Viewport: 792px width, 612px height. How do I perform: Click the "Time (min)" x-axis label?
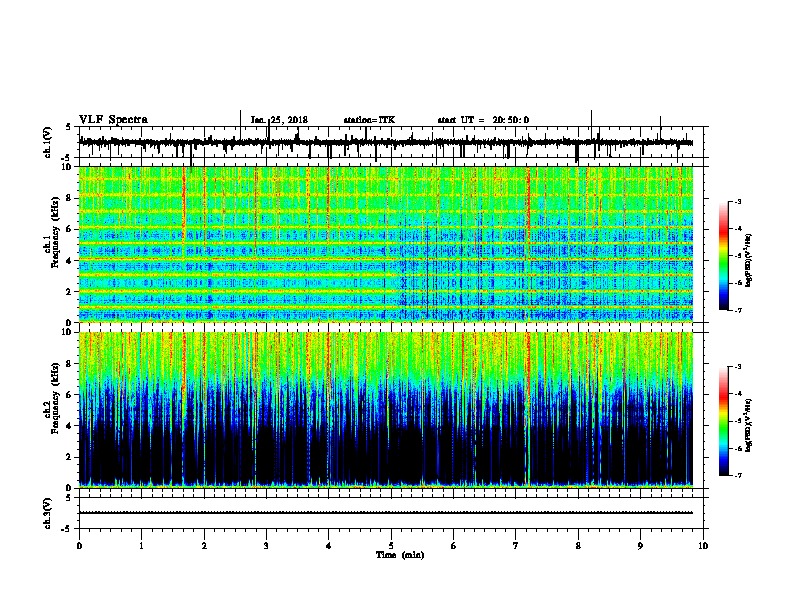[x=400, y=555]
